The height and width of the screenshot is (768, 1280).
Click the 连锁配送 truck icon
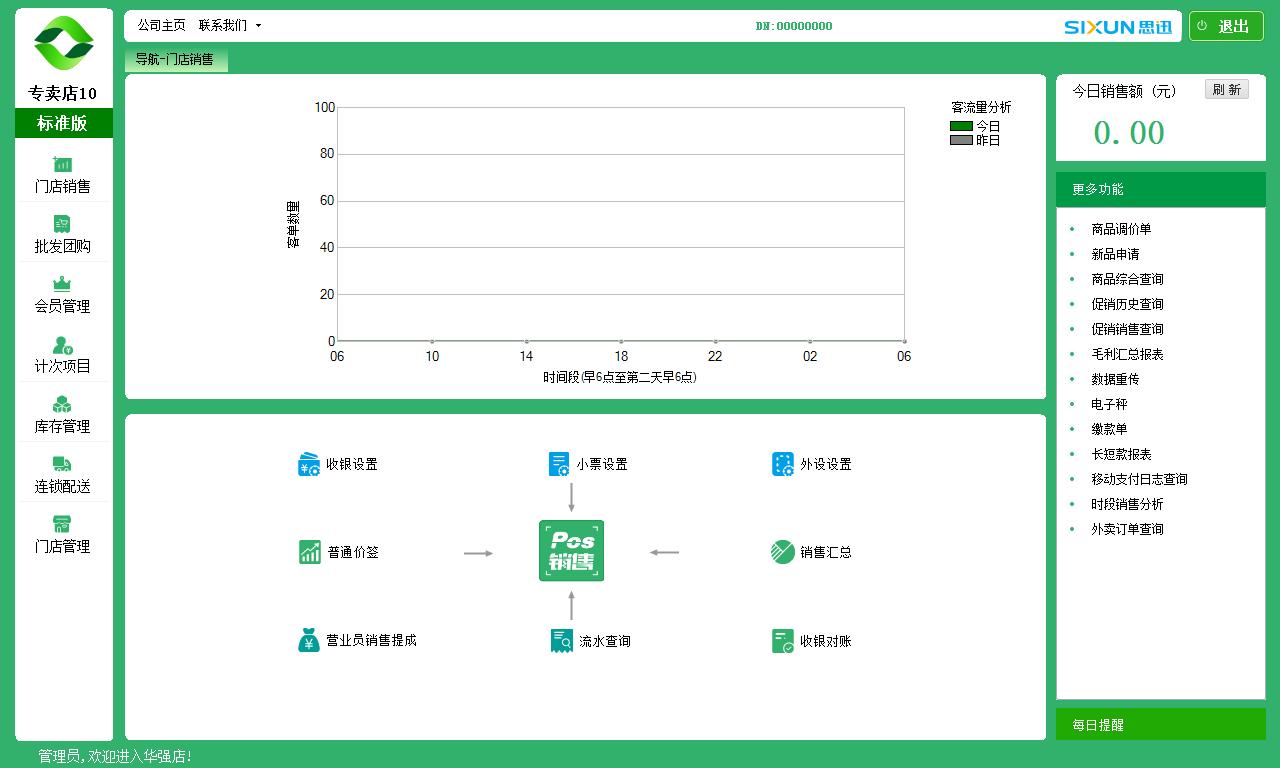[x=62, y=465]
